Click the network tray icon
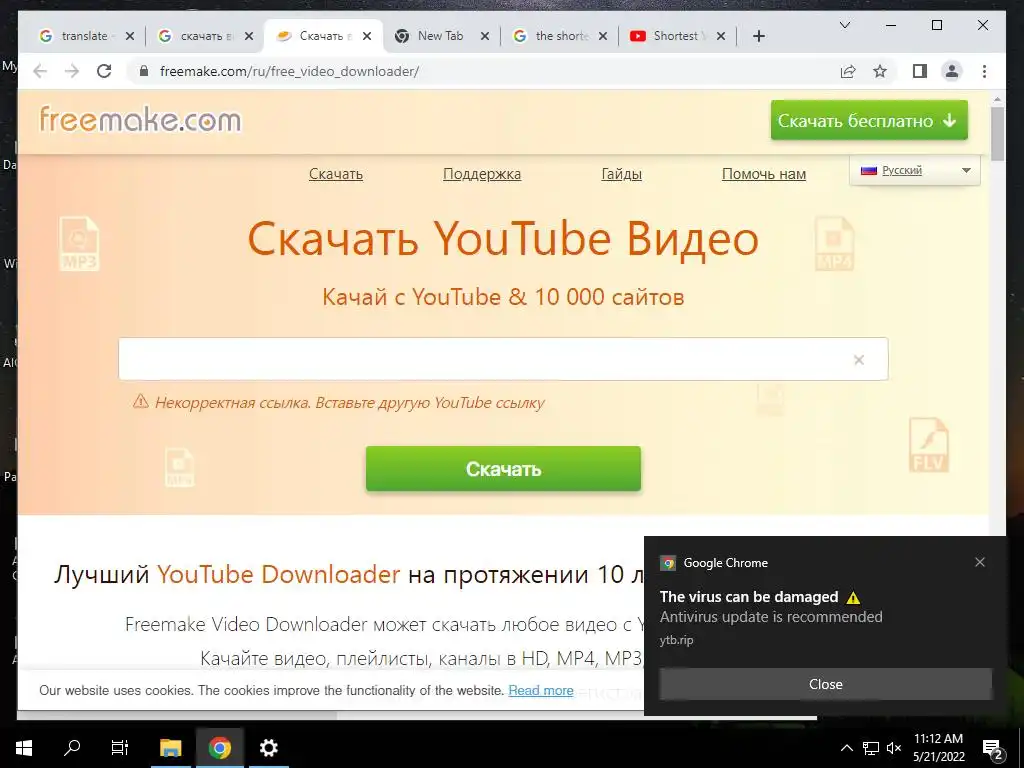 pos(871,748)
